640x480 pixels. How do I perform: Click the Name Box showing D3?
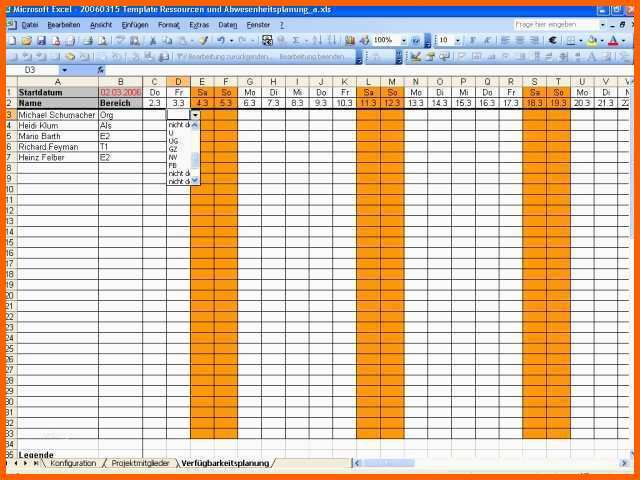coord(33,70)
